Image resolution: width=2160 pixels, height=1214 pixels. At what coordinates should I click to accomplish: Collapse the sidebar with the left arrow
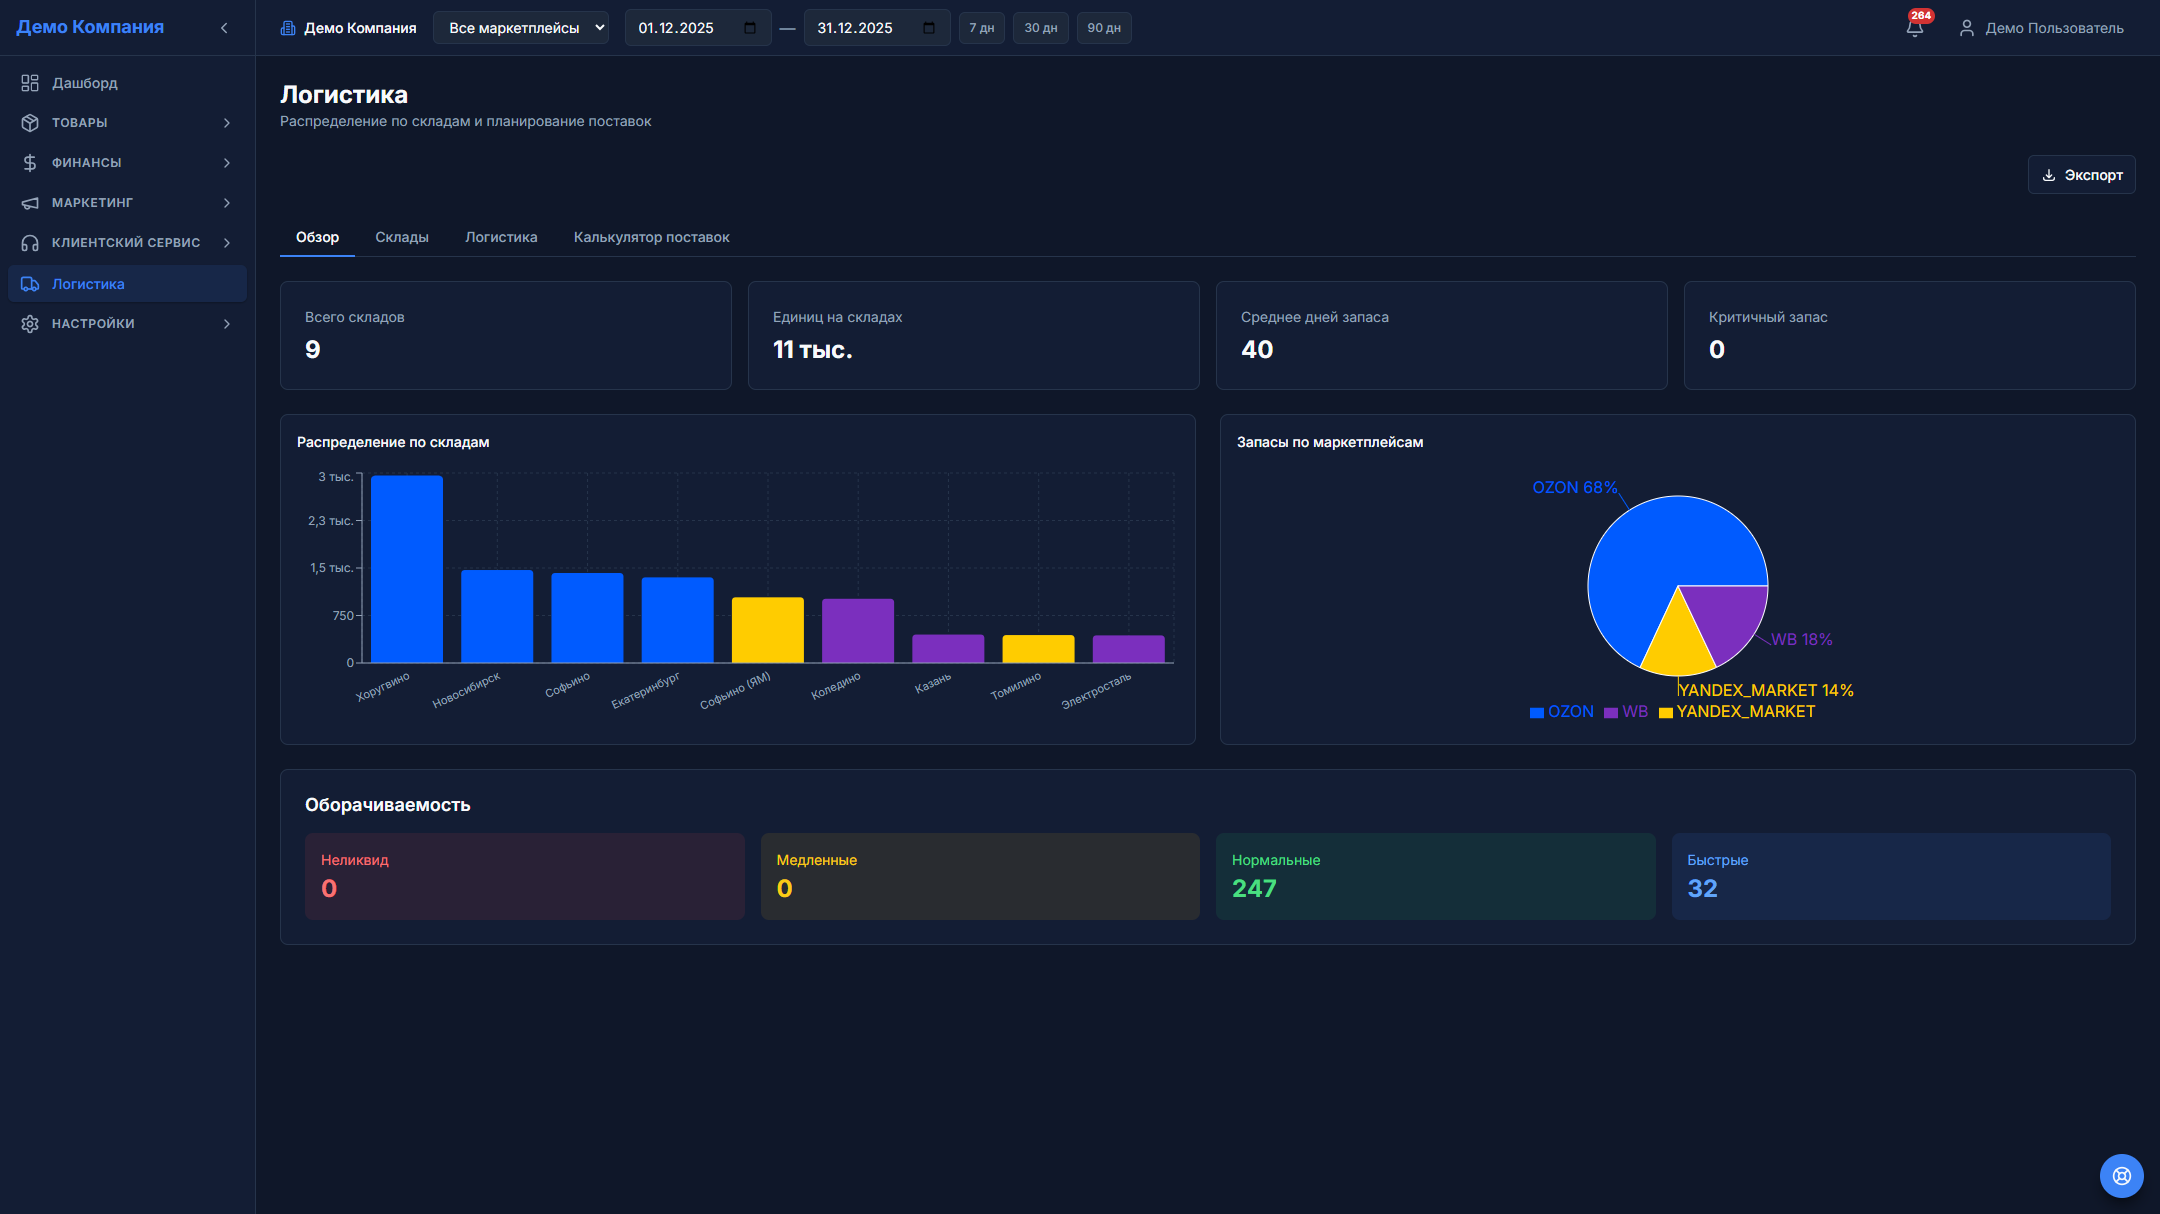[224, 28]
